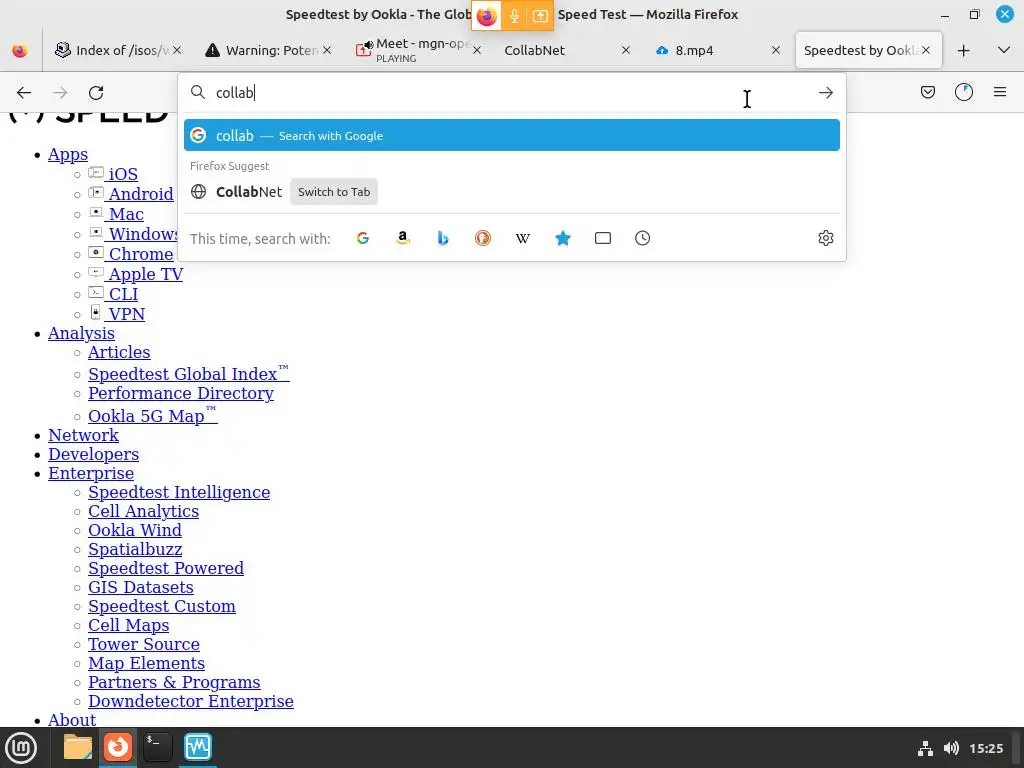Search open tabs with tabs icon
The image size is (1024, 768).
coord(603,238)
